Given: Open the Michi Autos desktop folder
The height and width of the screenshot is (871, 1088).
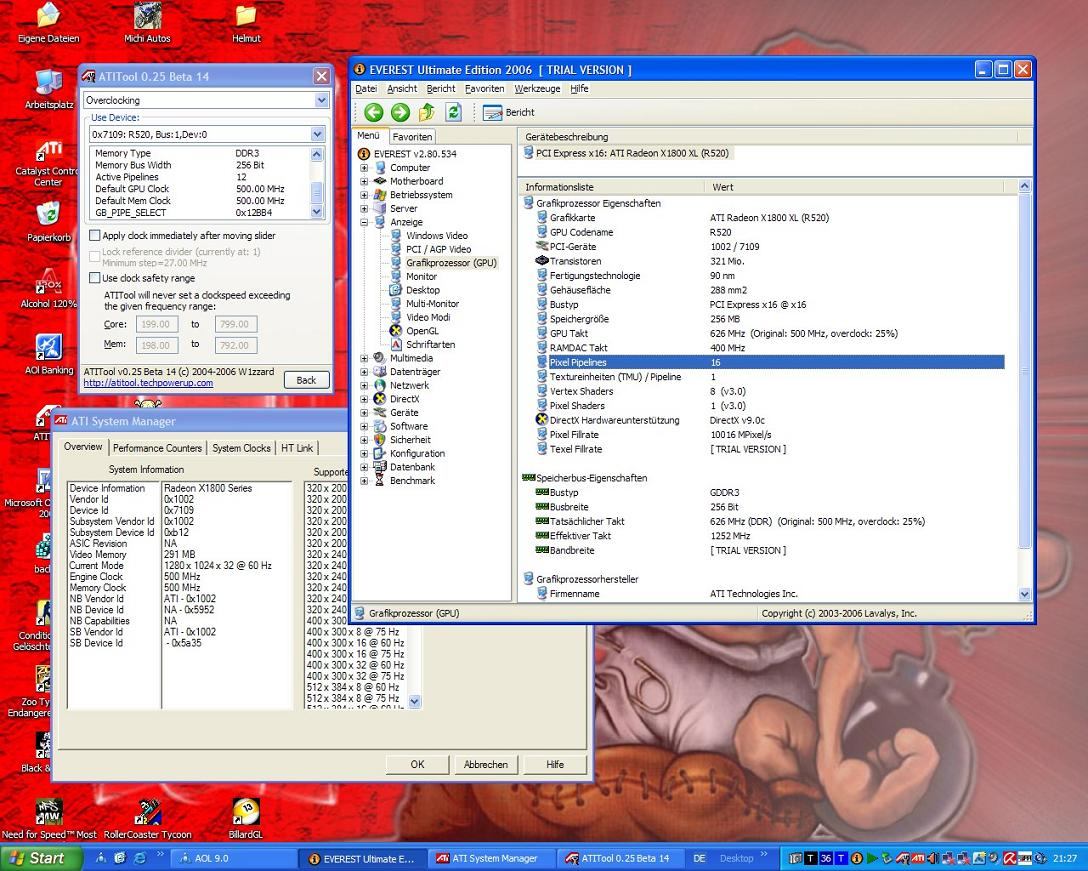Looking at the screenshot, I should click(x=147, y=23).
